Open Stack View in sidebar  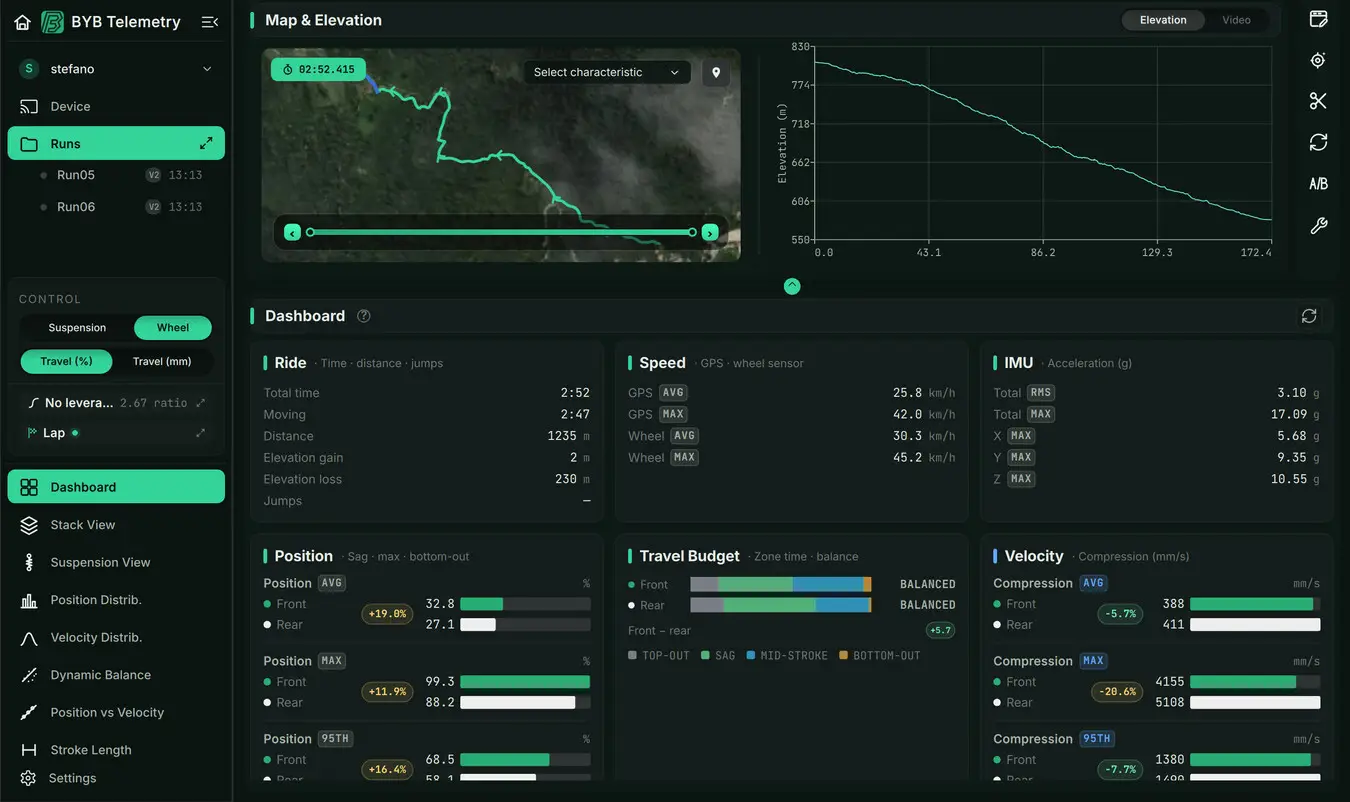pyautogui.click(x=116, y=525)
